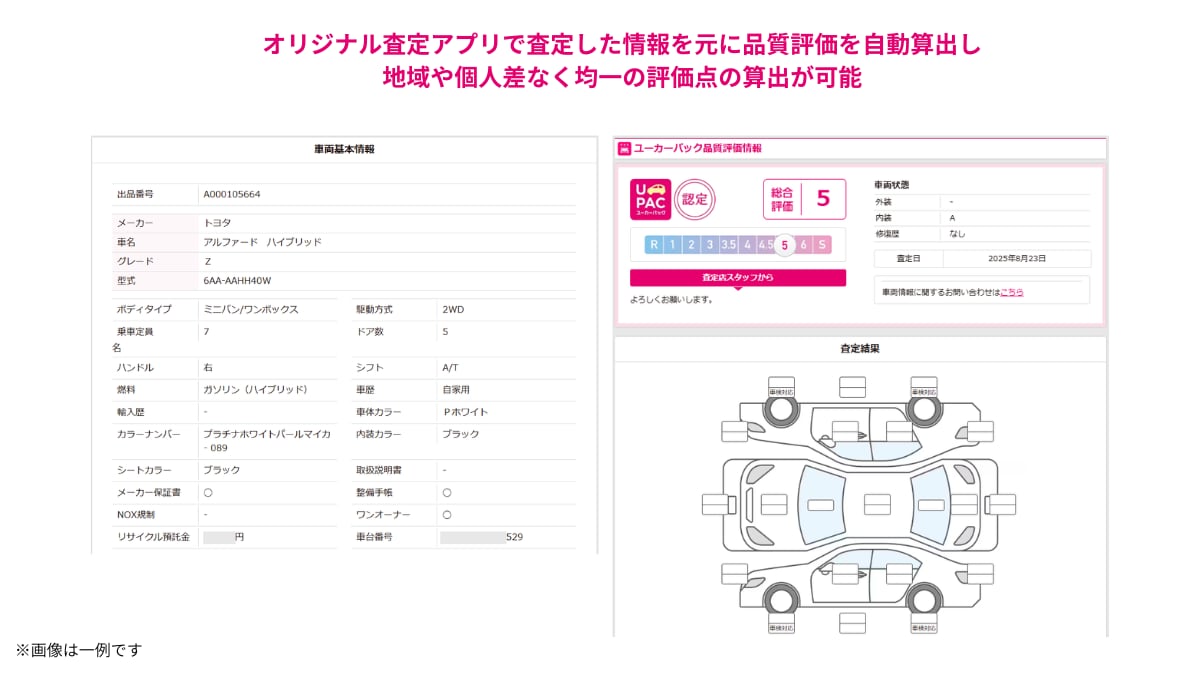Image resolution: width=1200 pixels, height=675 pixels.
Task: Click the color number プラチナホワイトパールマイカ - 089
Action: [x=269, y=440]
